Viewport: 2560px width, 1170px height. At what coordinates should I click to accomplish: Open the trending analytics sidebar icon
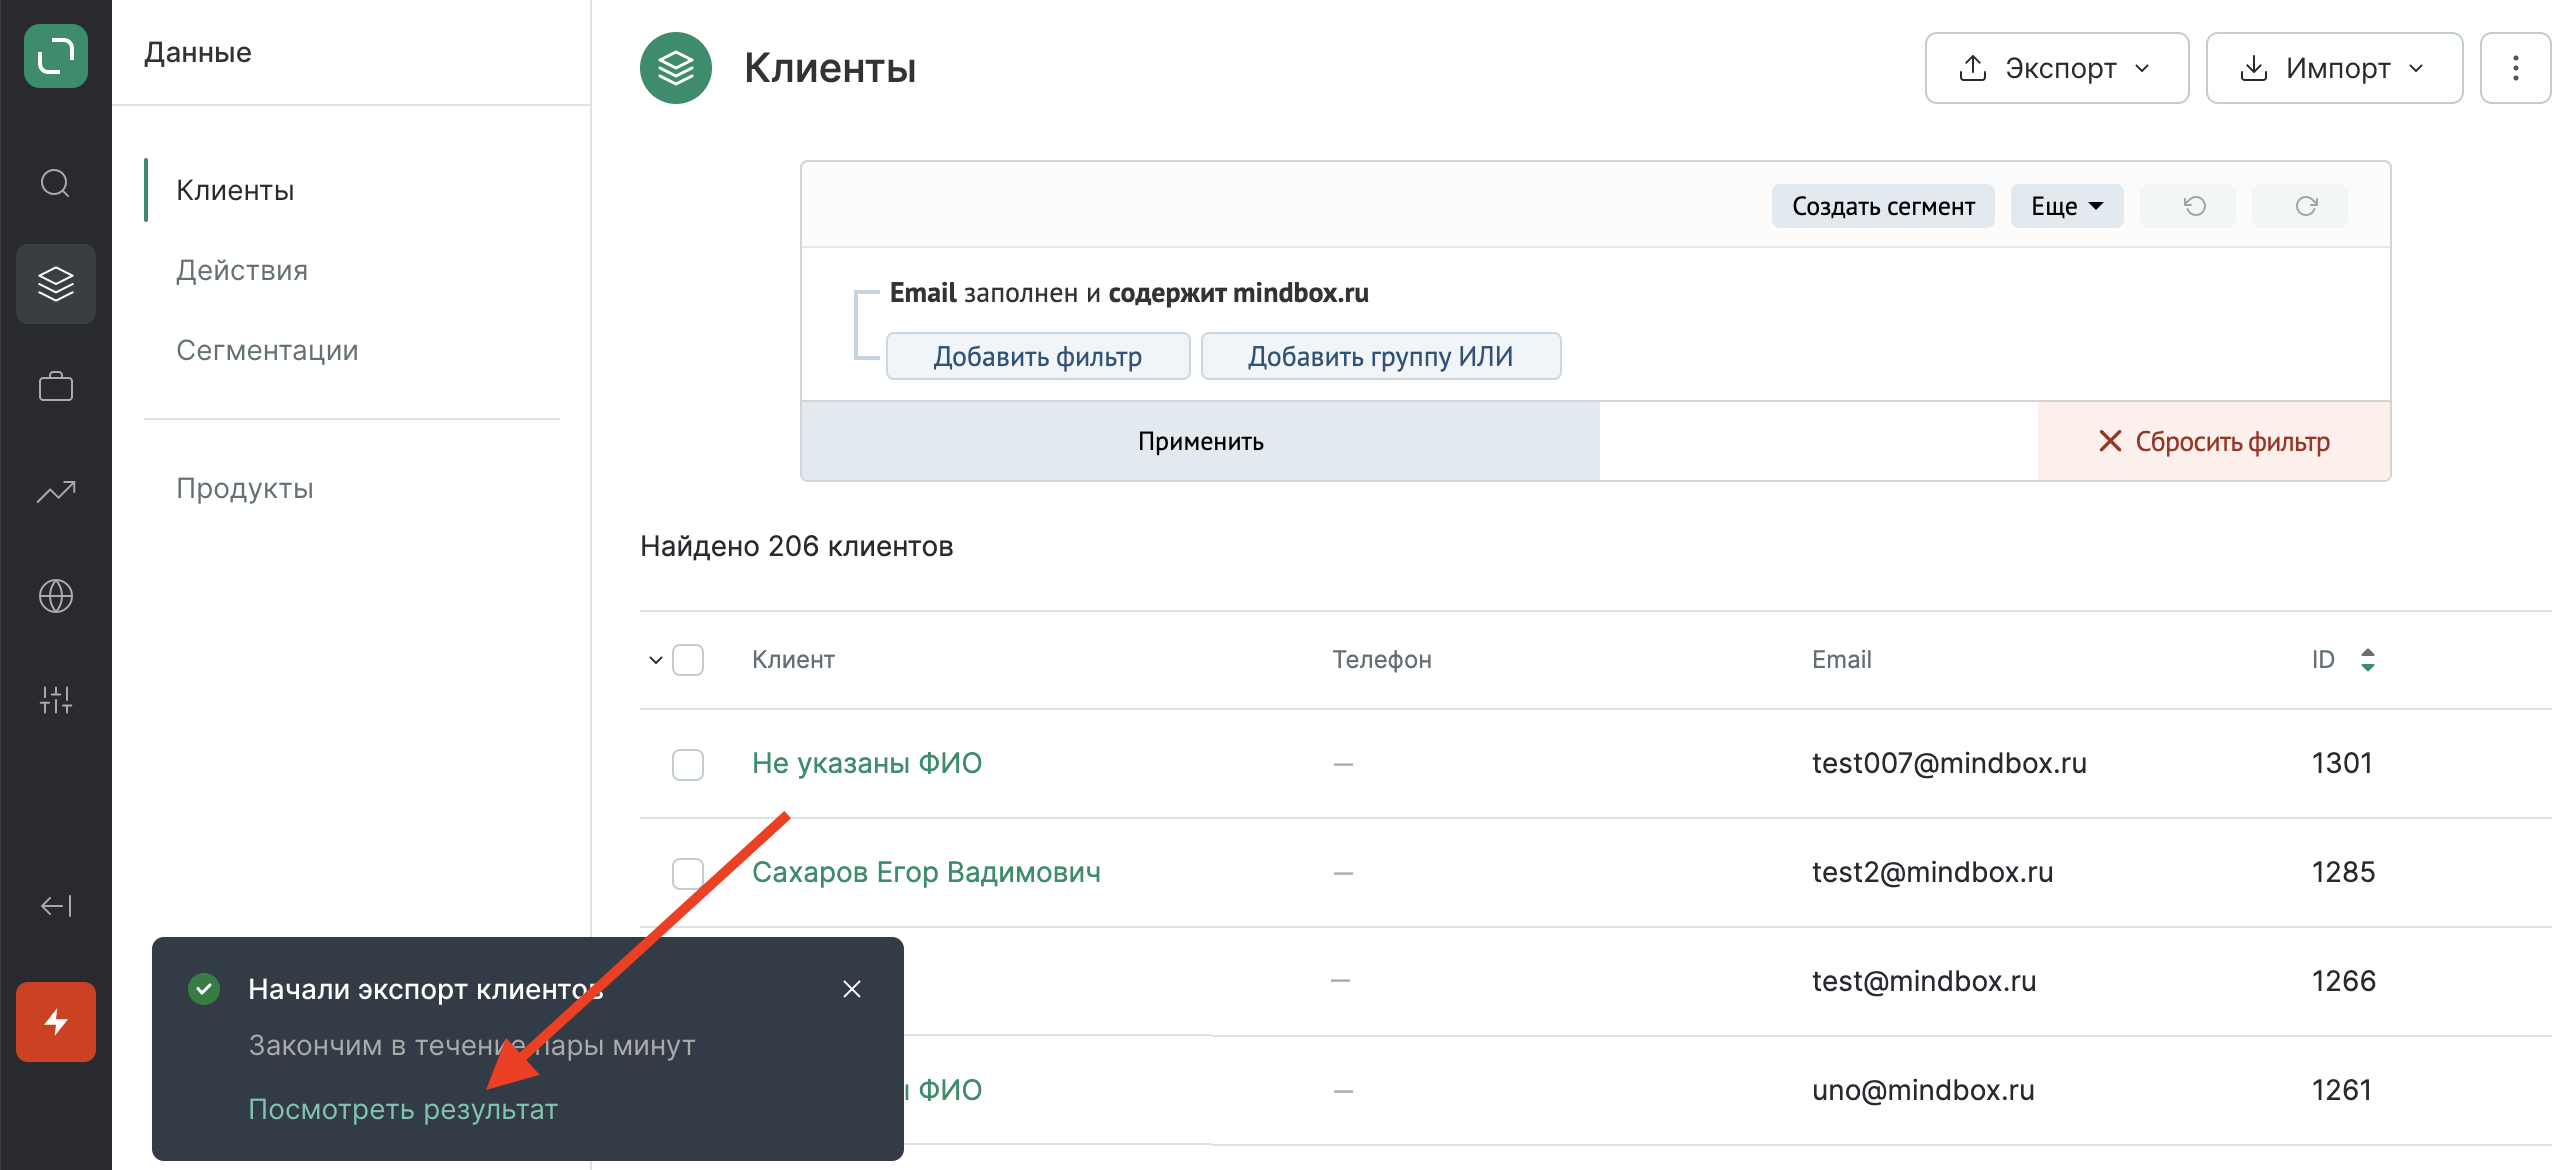pos(56,492)
